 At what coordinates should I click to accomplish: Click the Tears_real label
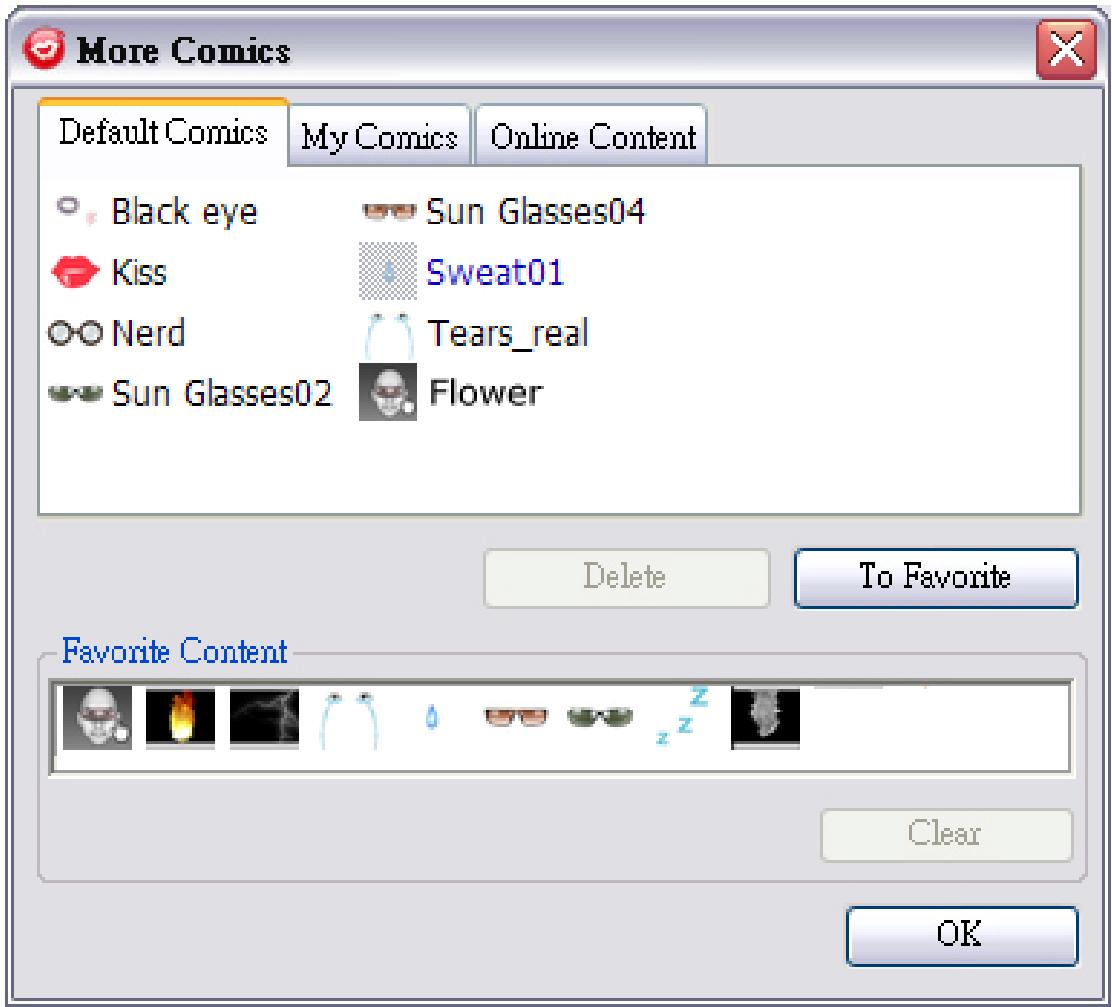pos(508,333)
